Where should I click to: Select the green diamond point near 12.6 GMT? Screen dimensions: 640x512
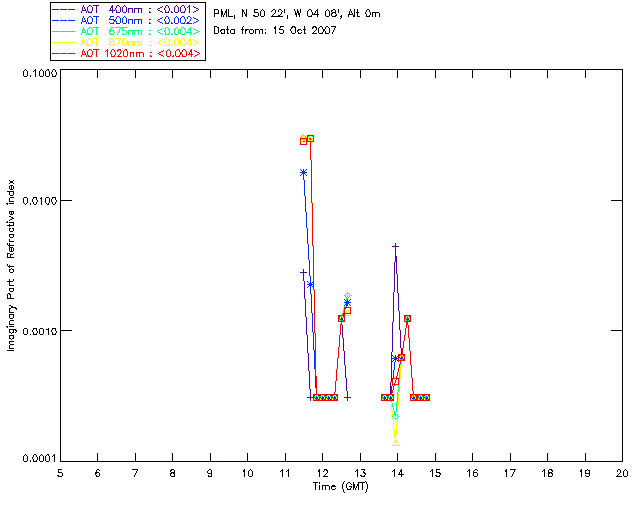(x=347, y=296)
